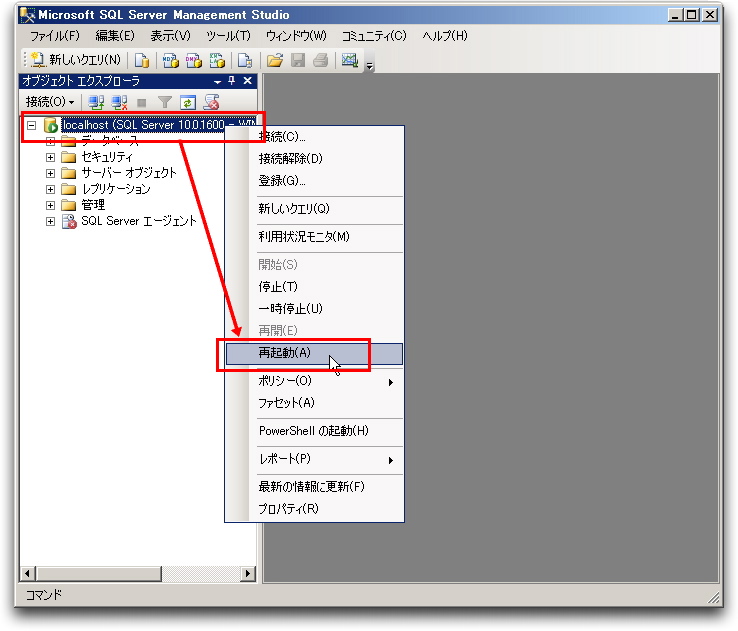Choose ファセット(A) in context menu
This screenshot has width=738, height=631.
(314, 403)
